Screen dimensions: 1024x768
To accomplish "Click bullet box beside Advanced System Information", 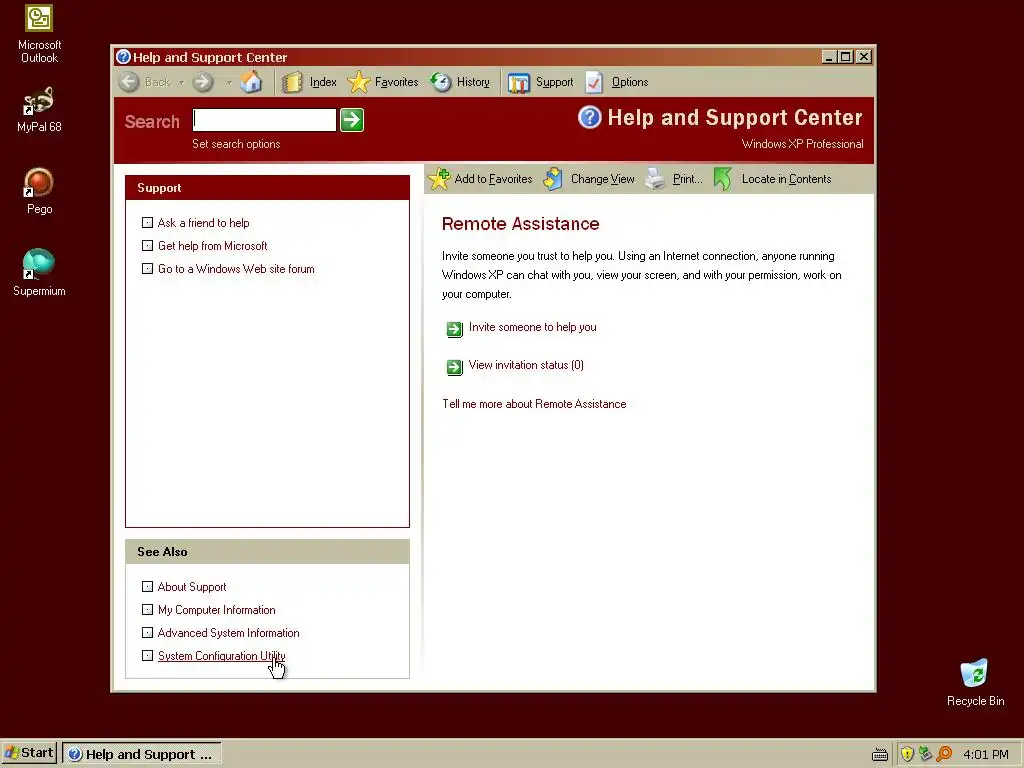I will click(148, 632).
